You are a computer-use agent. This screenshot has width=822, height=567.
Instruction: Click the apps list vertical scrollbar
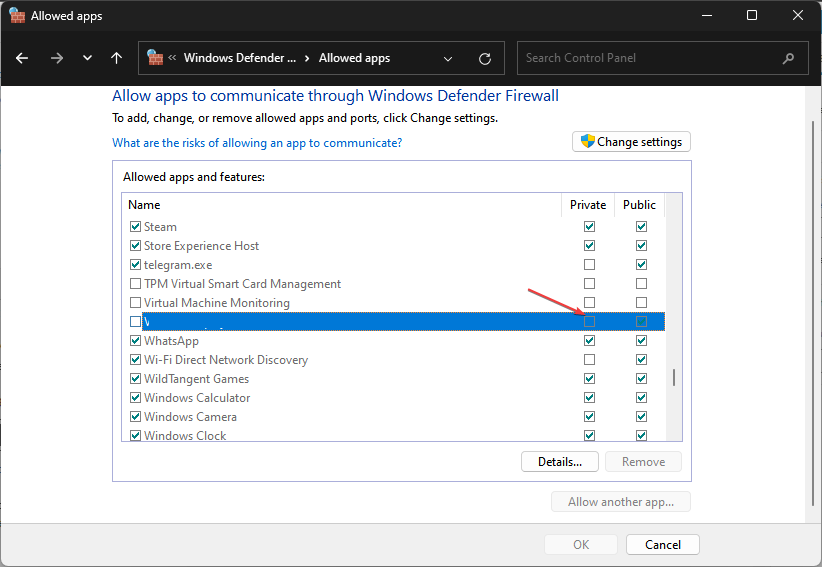point(673,377)
